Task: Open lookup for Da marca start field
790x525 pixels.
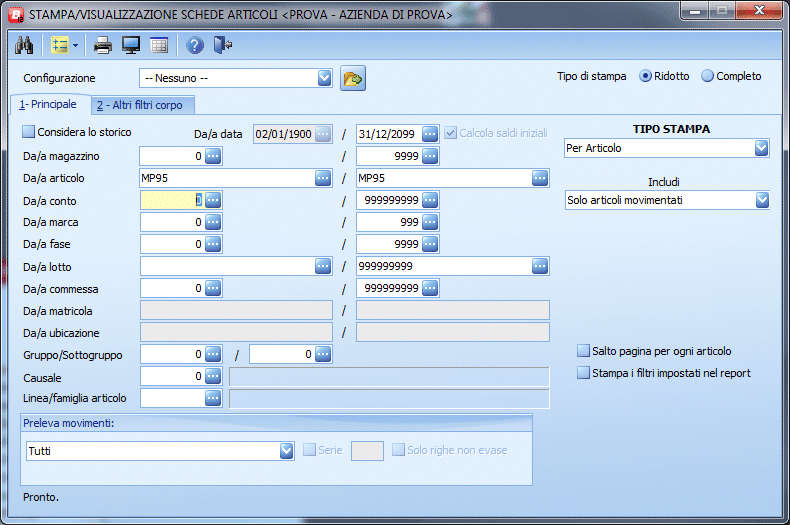Action: 213,222
